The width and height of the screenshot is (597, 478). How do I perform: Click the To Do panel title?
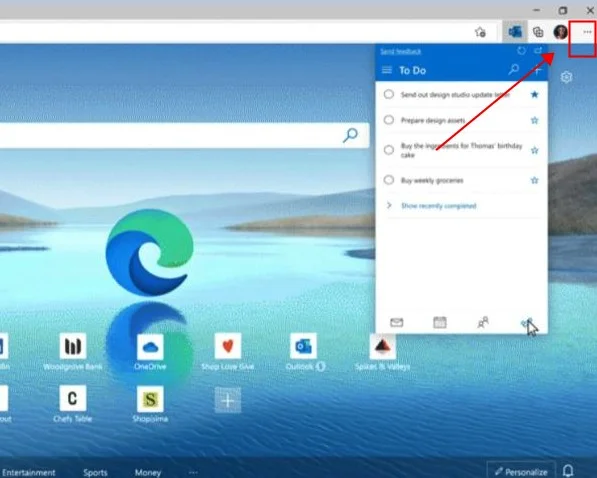(x=412, y=70)
